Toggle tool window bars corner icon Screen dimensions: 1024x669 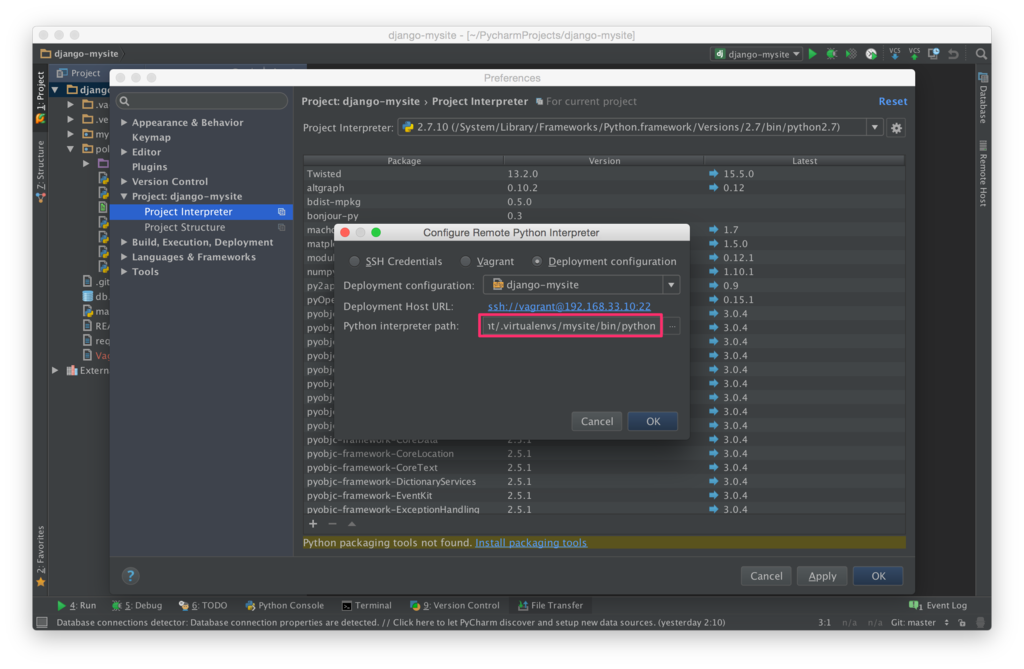coord(42,623)
